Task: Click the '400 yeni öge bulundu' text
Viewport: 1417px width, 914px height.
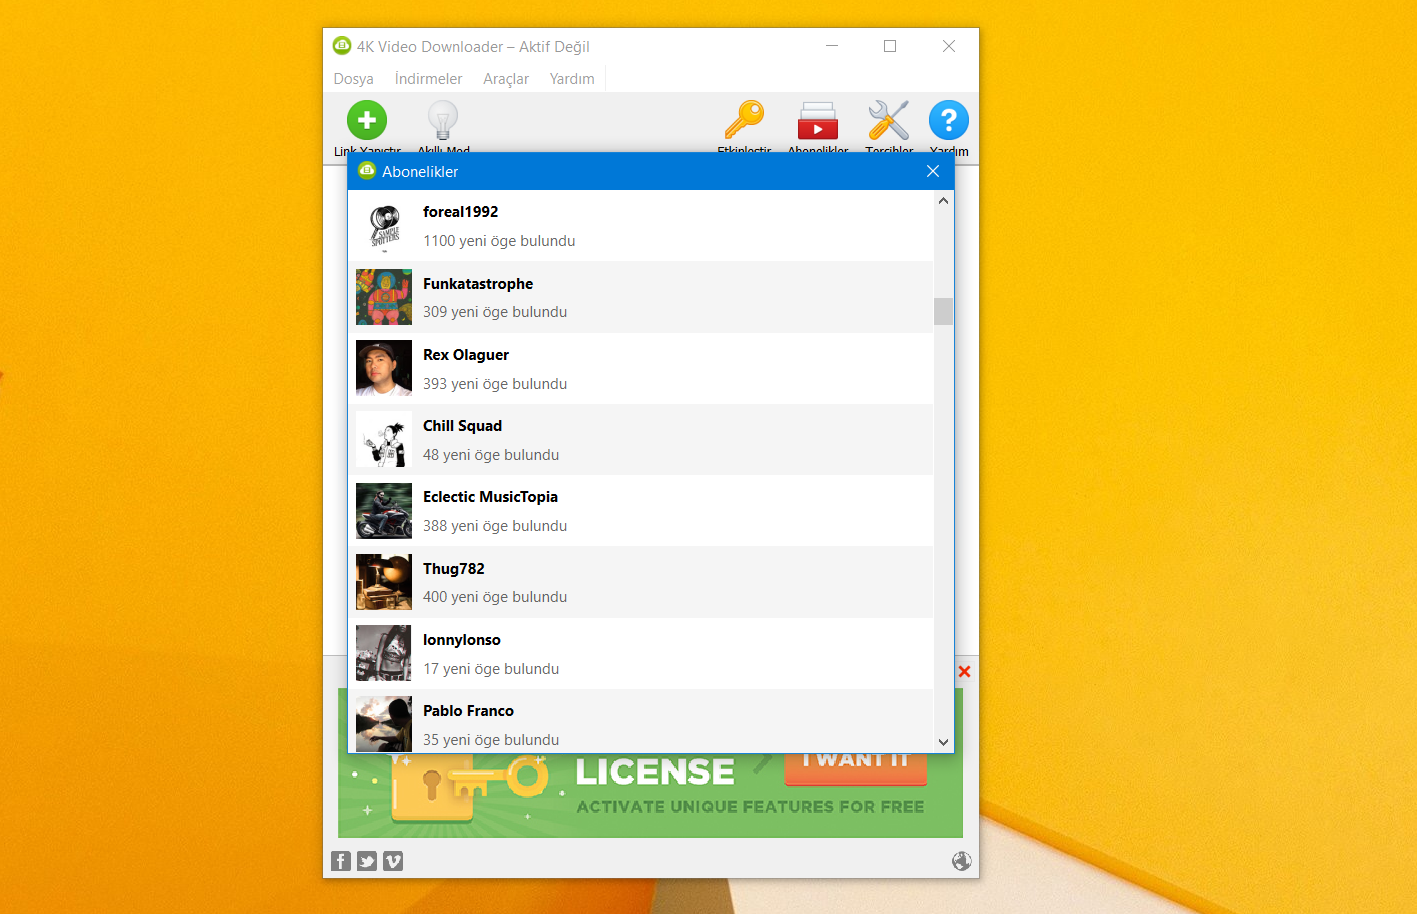Action: coord(495,597)
